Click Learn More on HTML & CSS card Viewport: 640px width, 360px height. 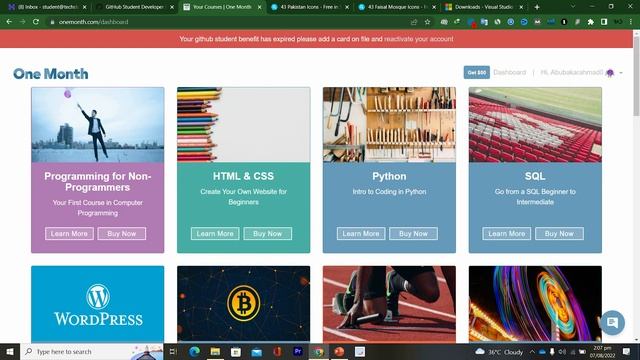tap(215, 233)
